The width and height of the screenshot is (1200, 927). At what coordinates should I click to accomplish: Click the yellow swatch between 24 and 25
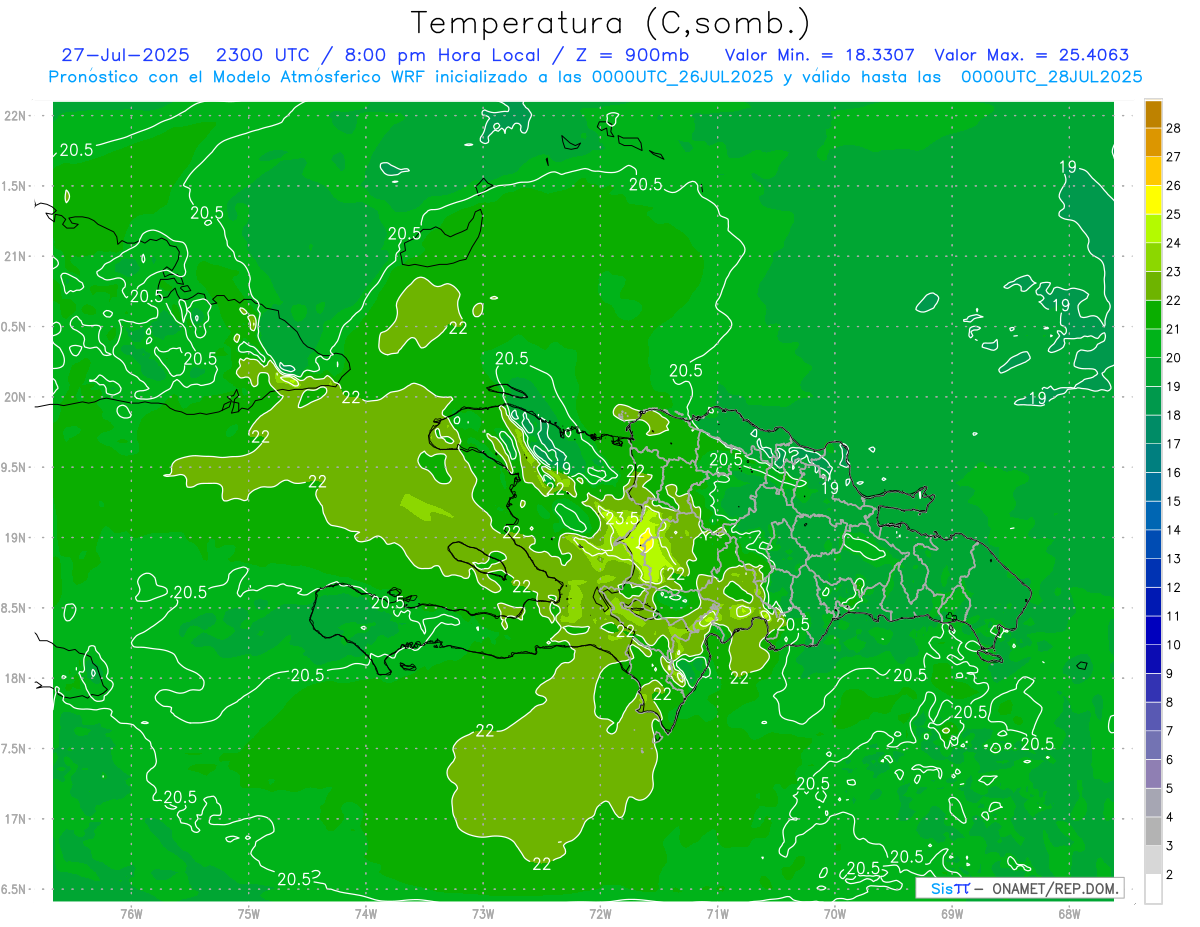(x=1153, y=228)
